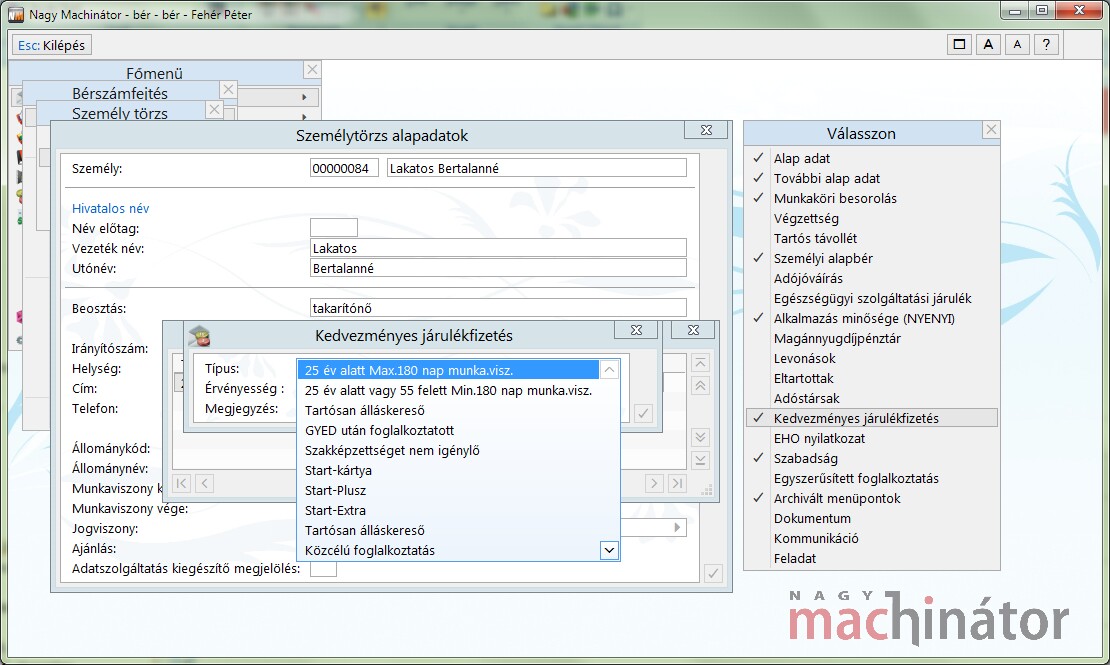Click Adatszolgáltatás kiegészítő megjelölés field
The height and width of the screenshot is (665, 1110).
tap(324, 569)
